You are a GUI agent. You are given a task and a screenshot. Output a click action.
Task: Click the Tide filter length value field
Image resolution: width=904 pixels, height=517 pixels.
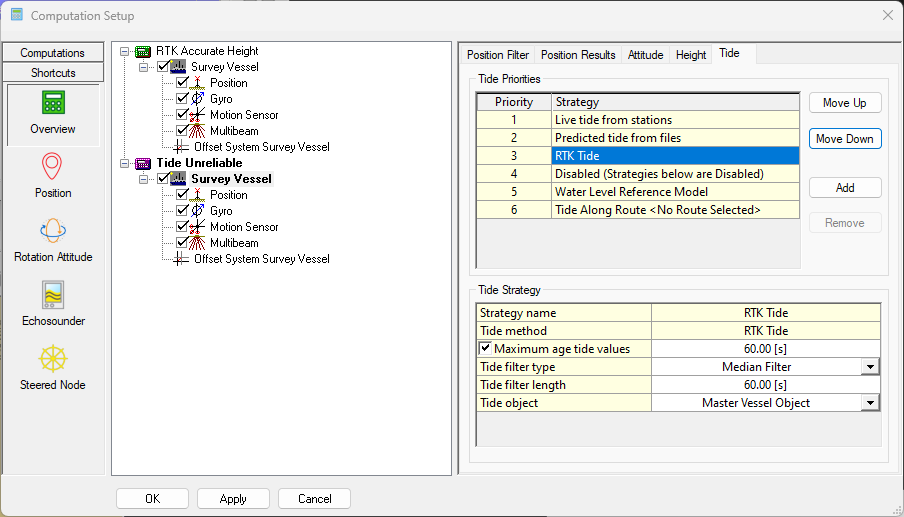pos(765,385)
